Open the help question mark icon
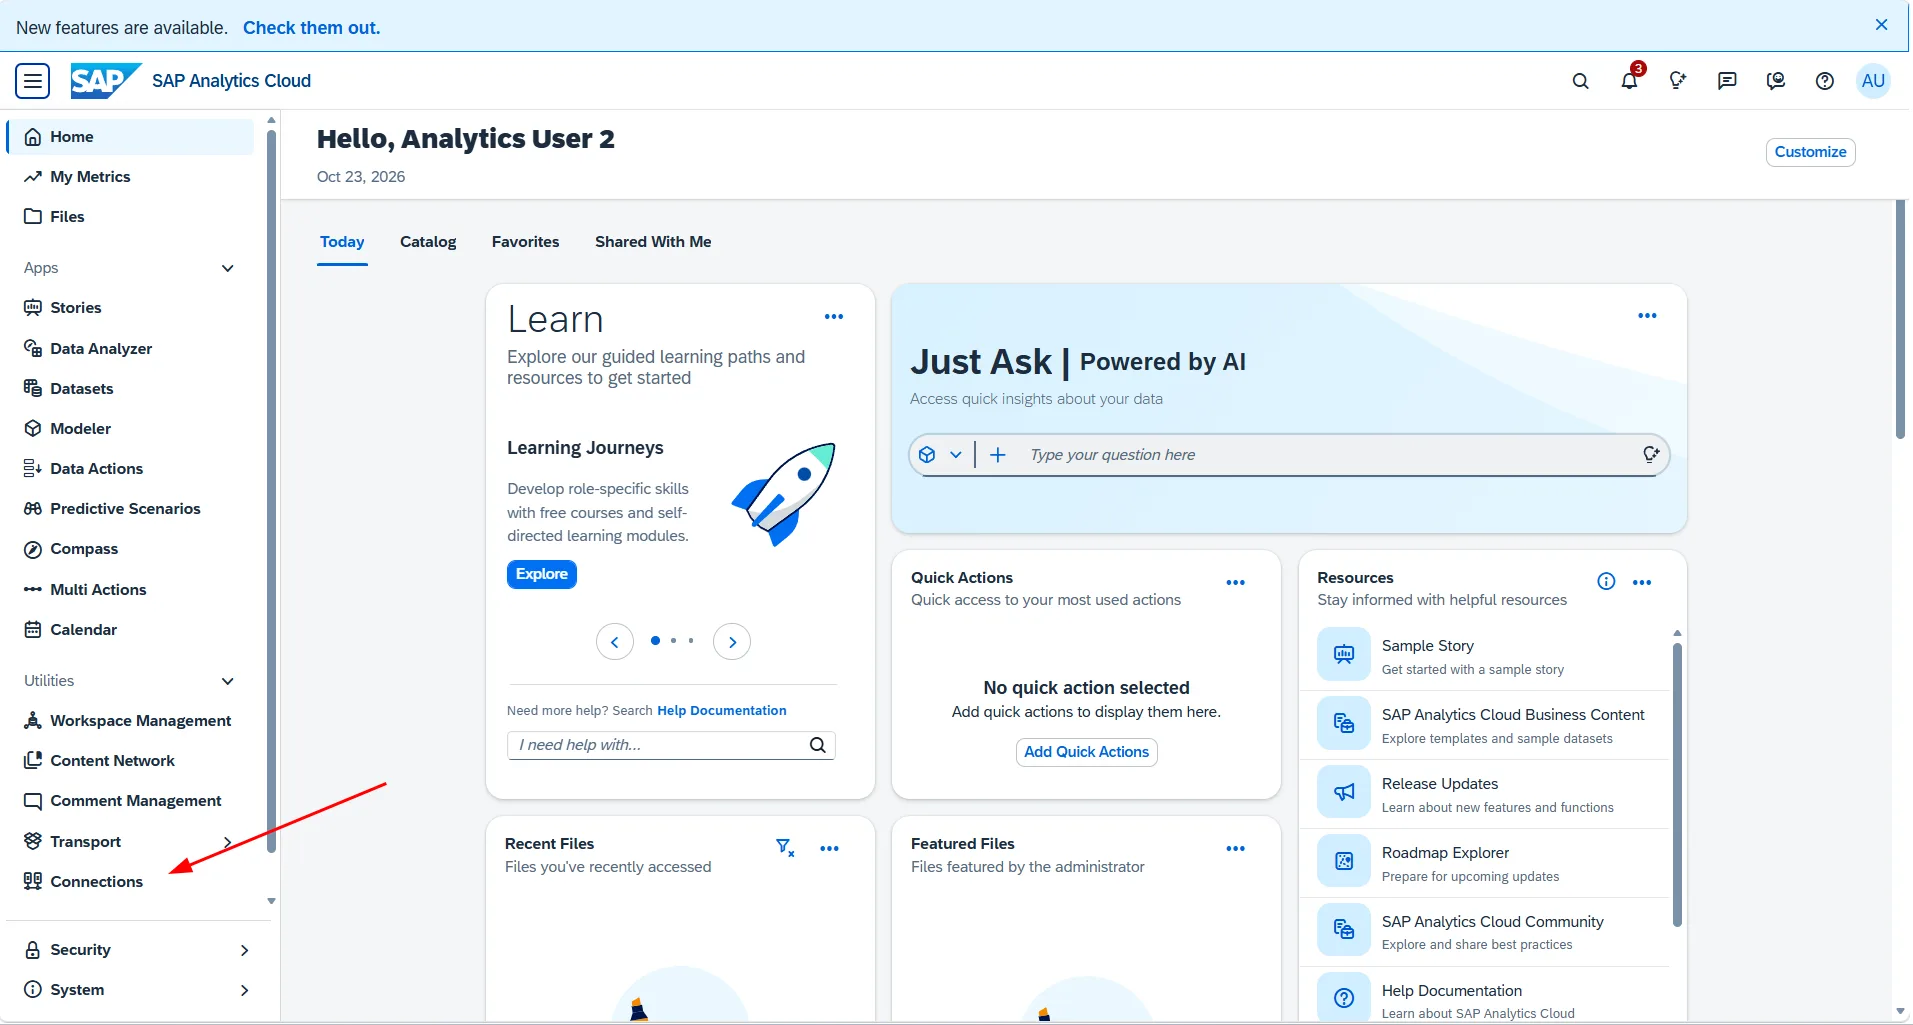 [1825, 81]
